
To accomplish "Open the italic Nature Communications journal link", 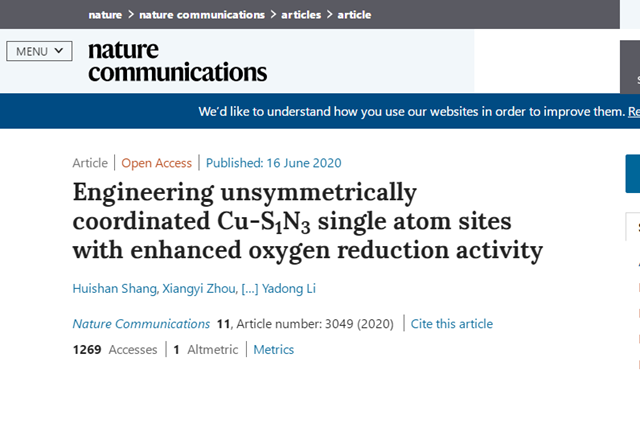I will point(141,323).
